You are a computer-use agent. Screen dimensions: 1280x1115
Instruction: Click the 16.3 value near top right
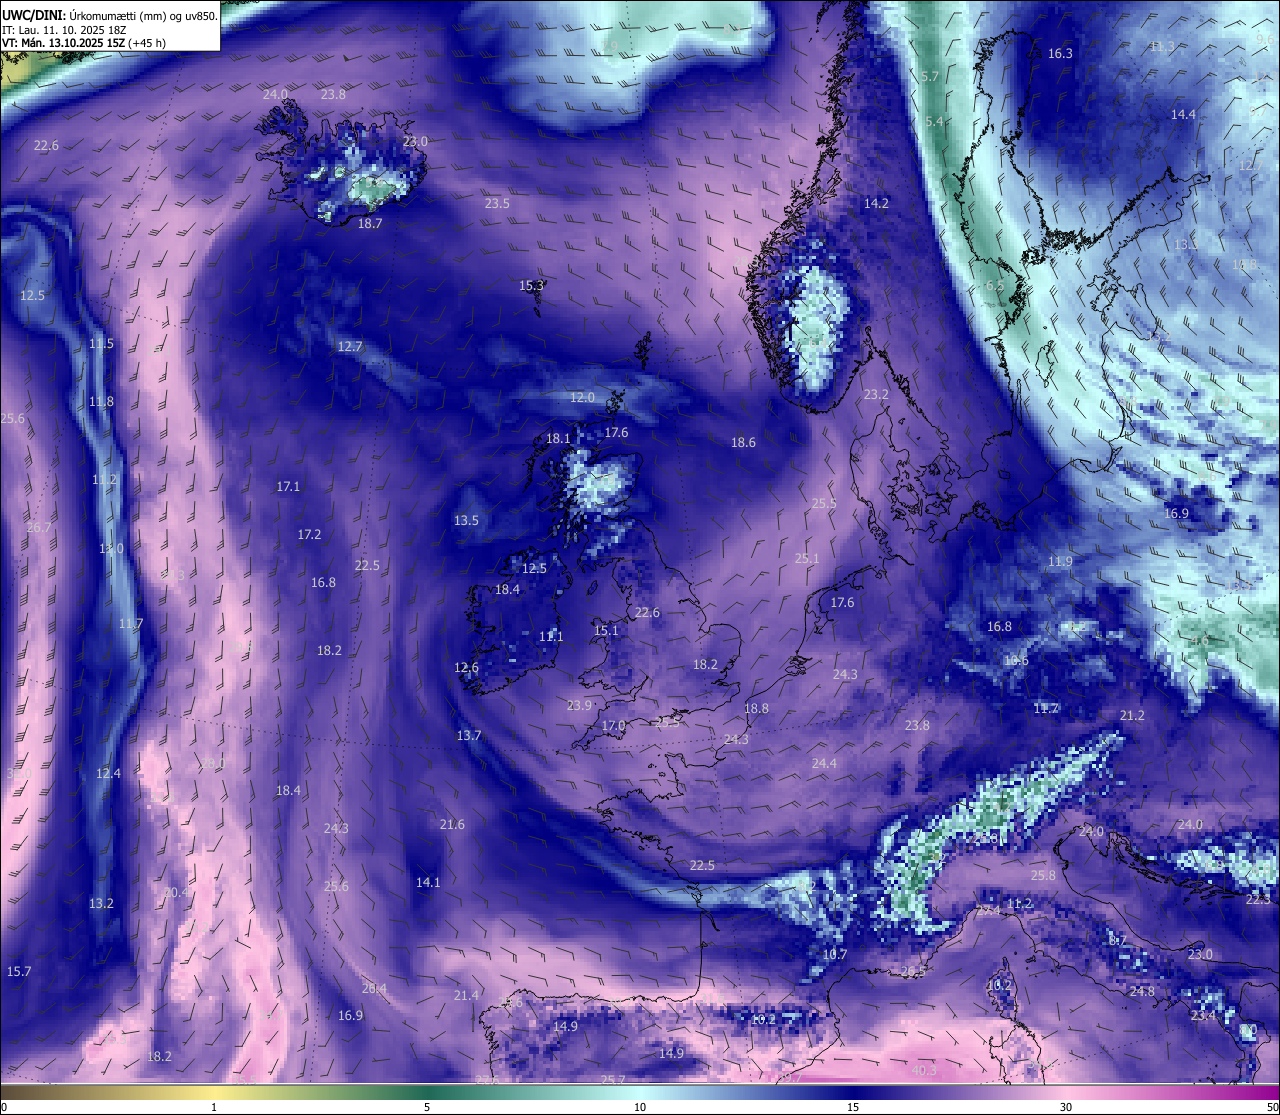coord(1060,53)
